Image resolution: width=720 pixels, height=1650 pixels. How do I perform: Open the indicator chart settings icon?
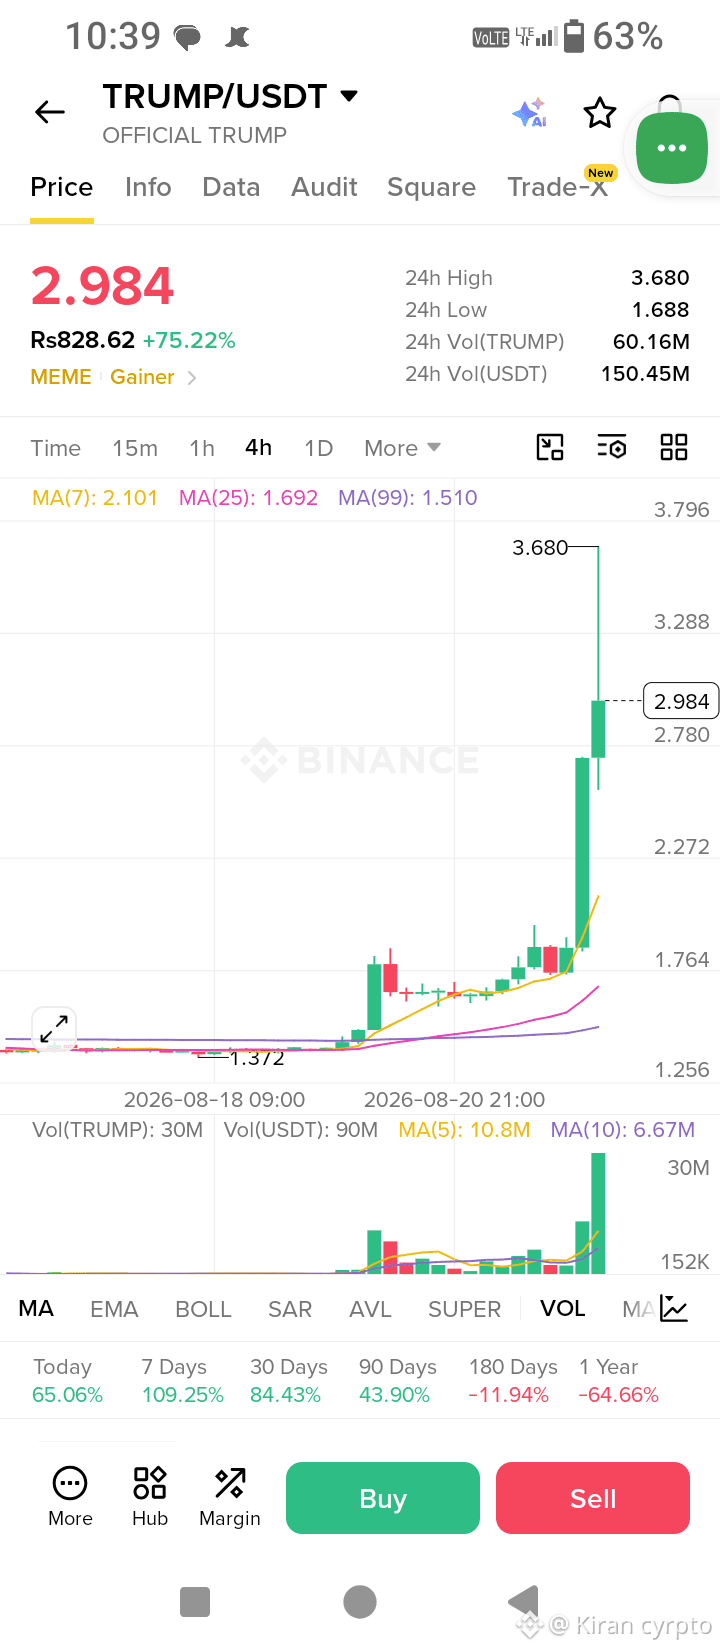point(674,1309)
